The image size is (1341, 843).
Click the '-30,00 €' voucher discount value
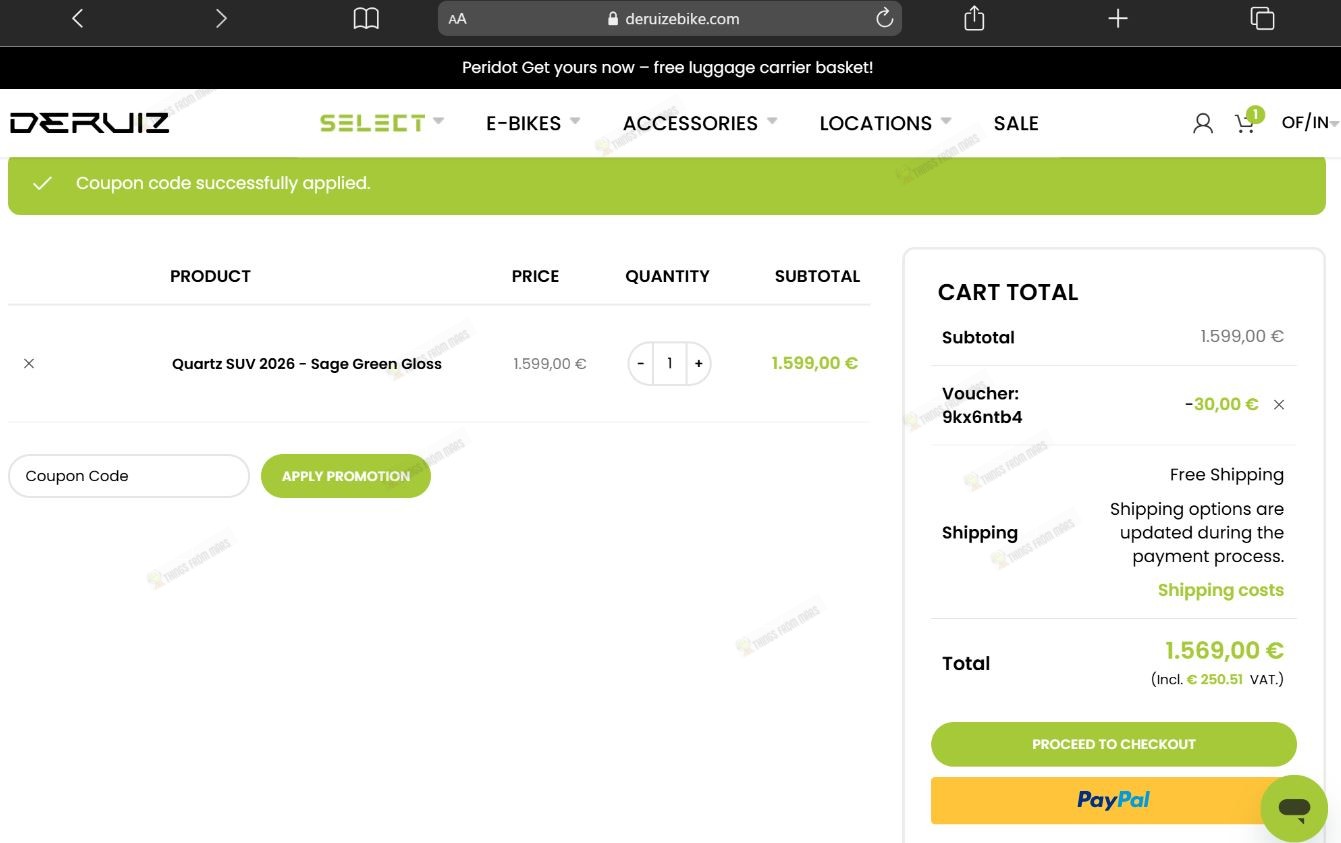coord(1221,405)
